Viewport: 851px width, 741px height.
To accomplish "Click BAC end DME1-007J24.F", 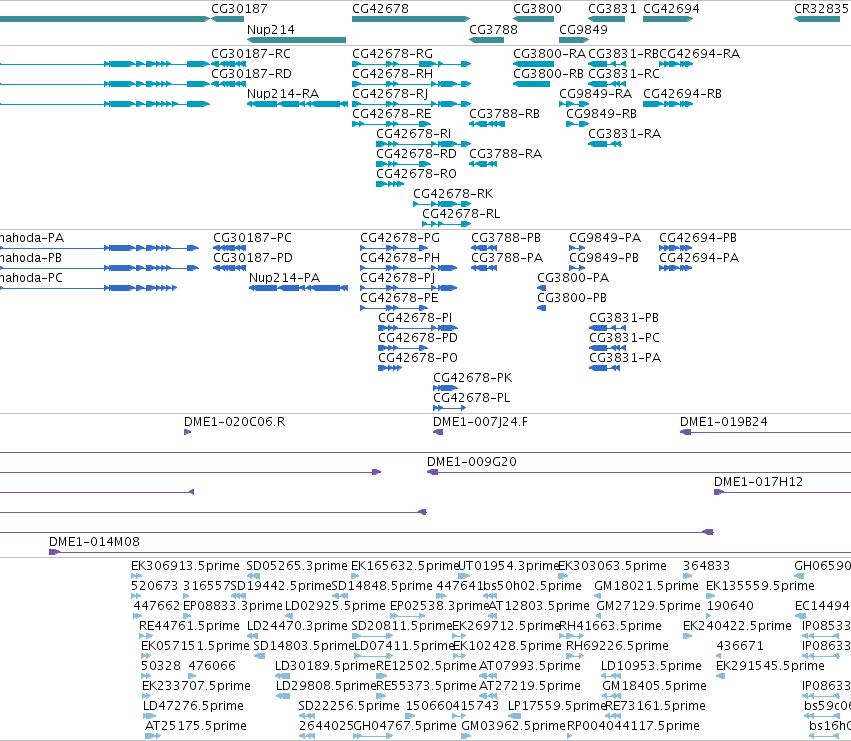I will click(480, 422).
